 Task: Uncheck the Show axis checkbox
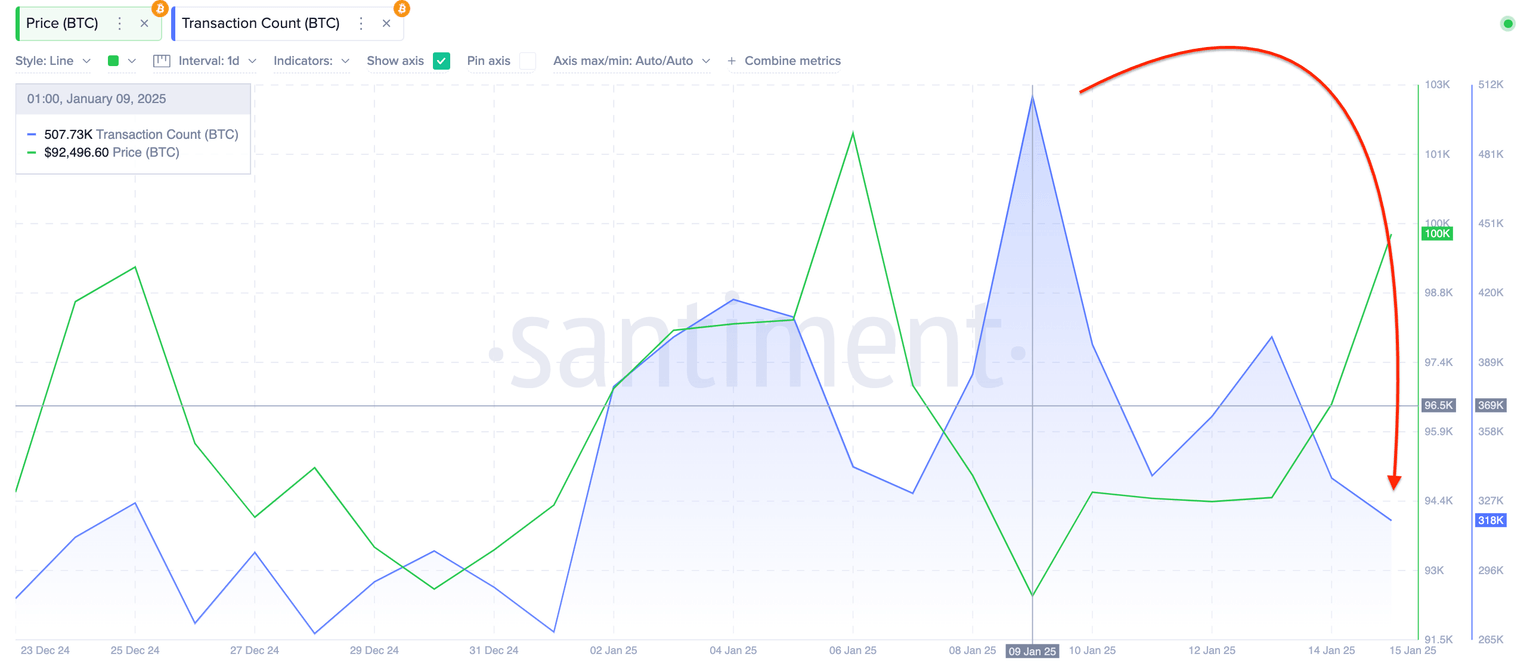441,61
